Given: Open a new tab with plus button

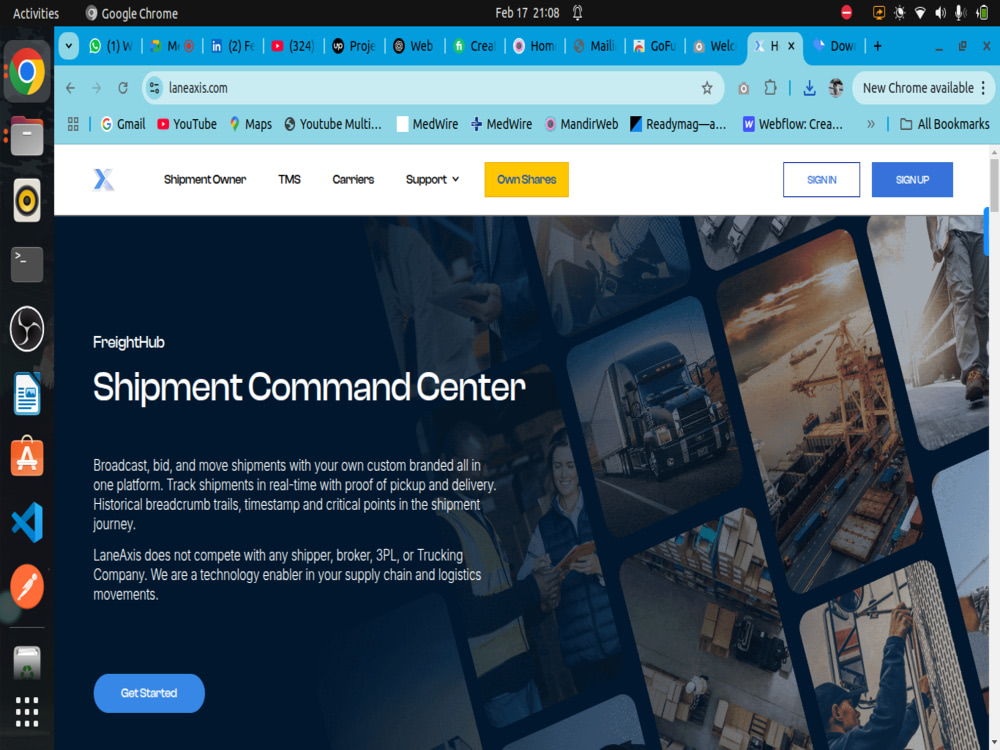Looking at the screenshot, I should click(x=878, y=46).
